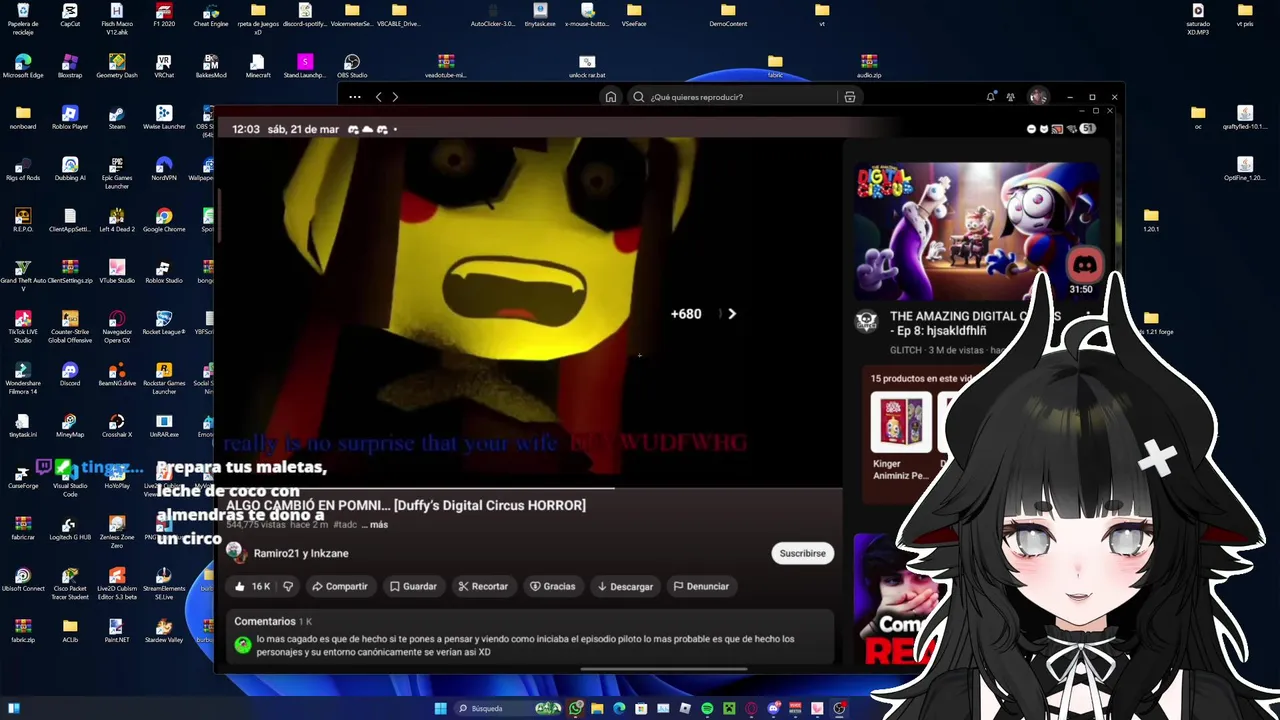Open the three-dots menu in back window
1280x720 pixels.
[355, 97]
